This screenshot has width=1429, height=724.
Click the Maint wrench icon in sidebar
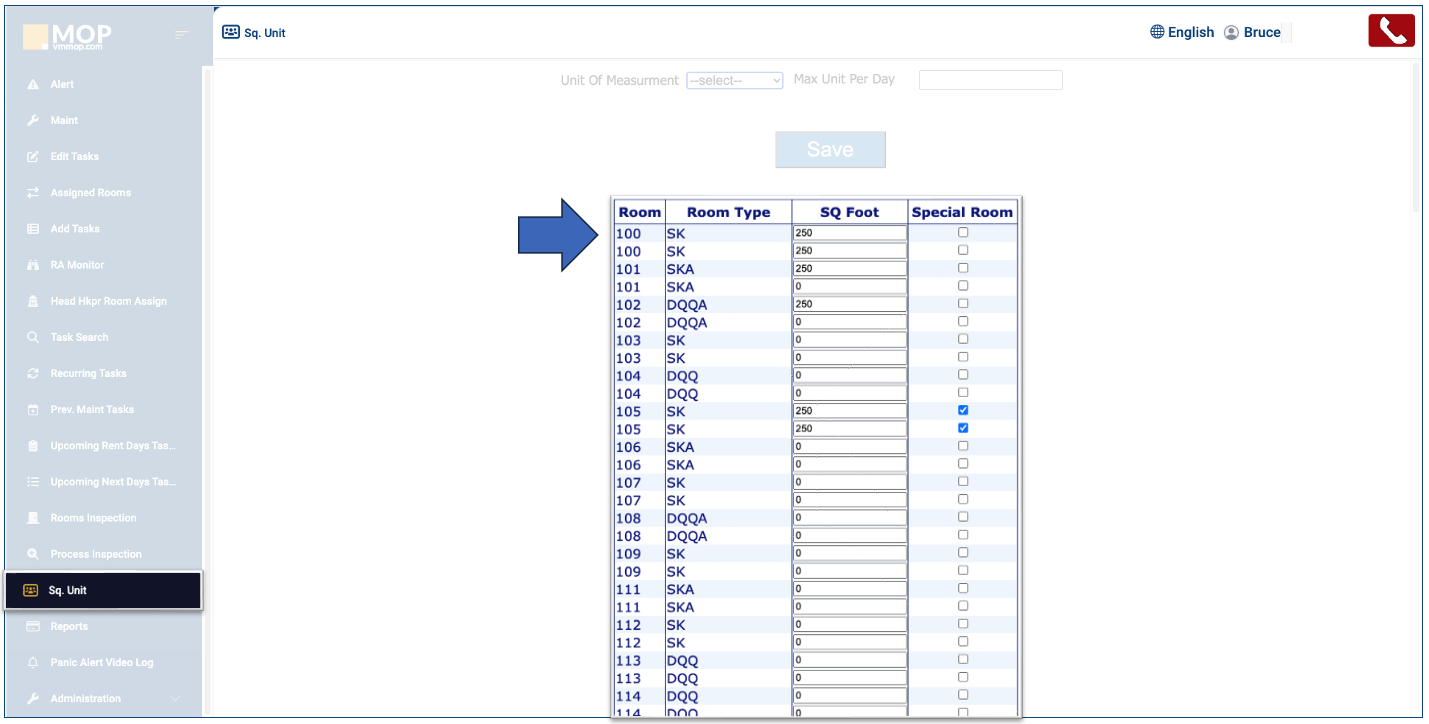coord(33,121)
